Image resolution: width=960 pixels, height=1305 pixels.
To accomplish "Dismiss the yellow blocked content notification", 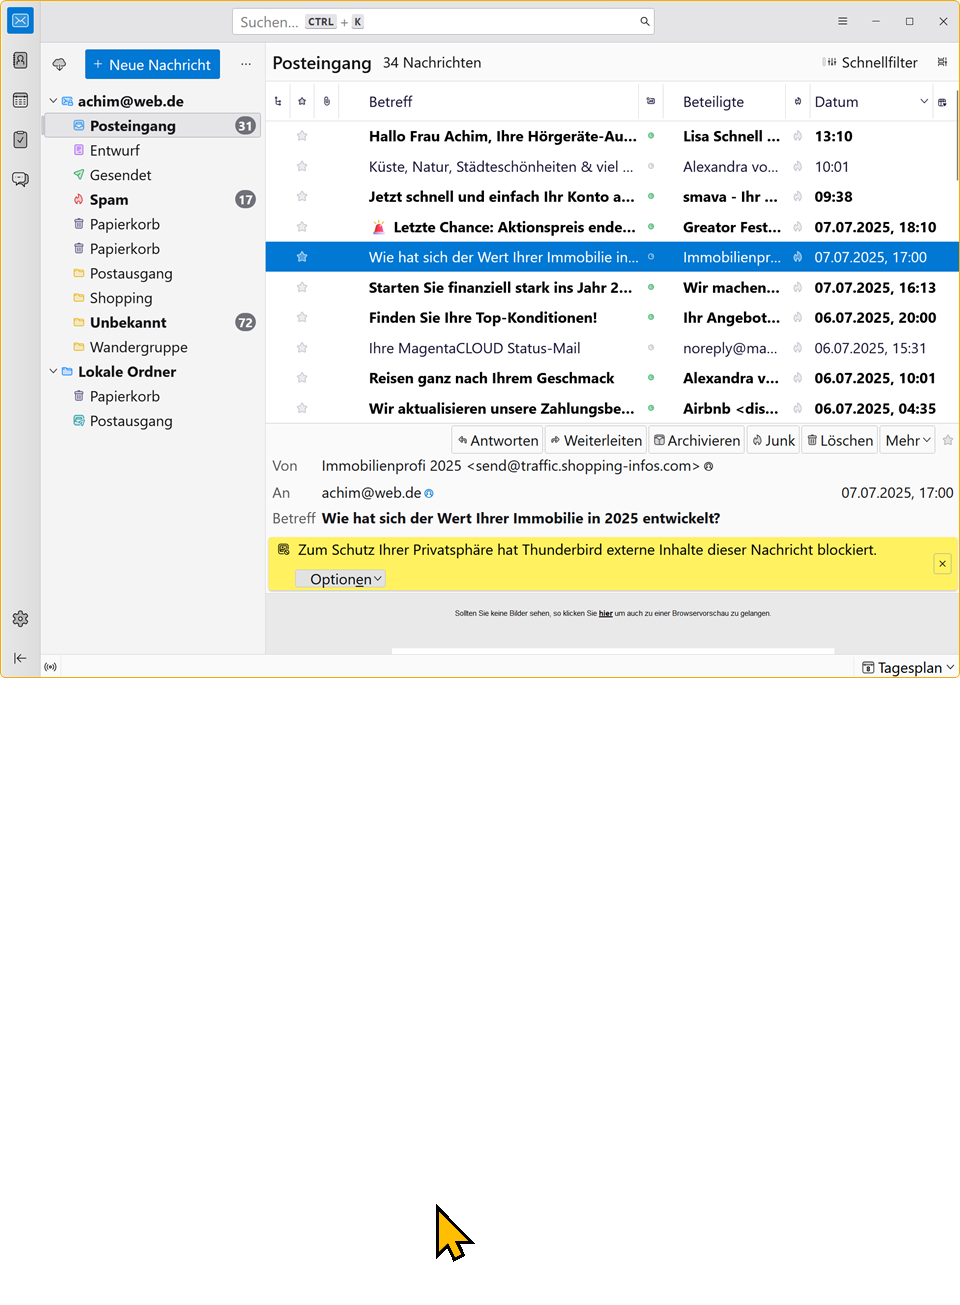I will (942, 564).
